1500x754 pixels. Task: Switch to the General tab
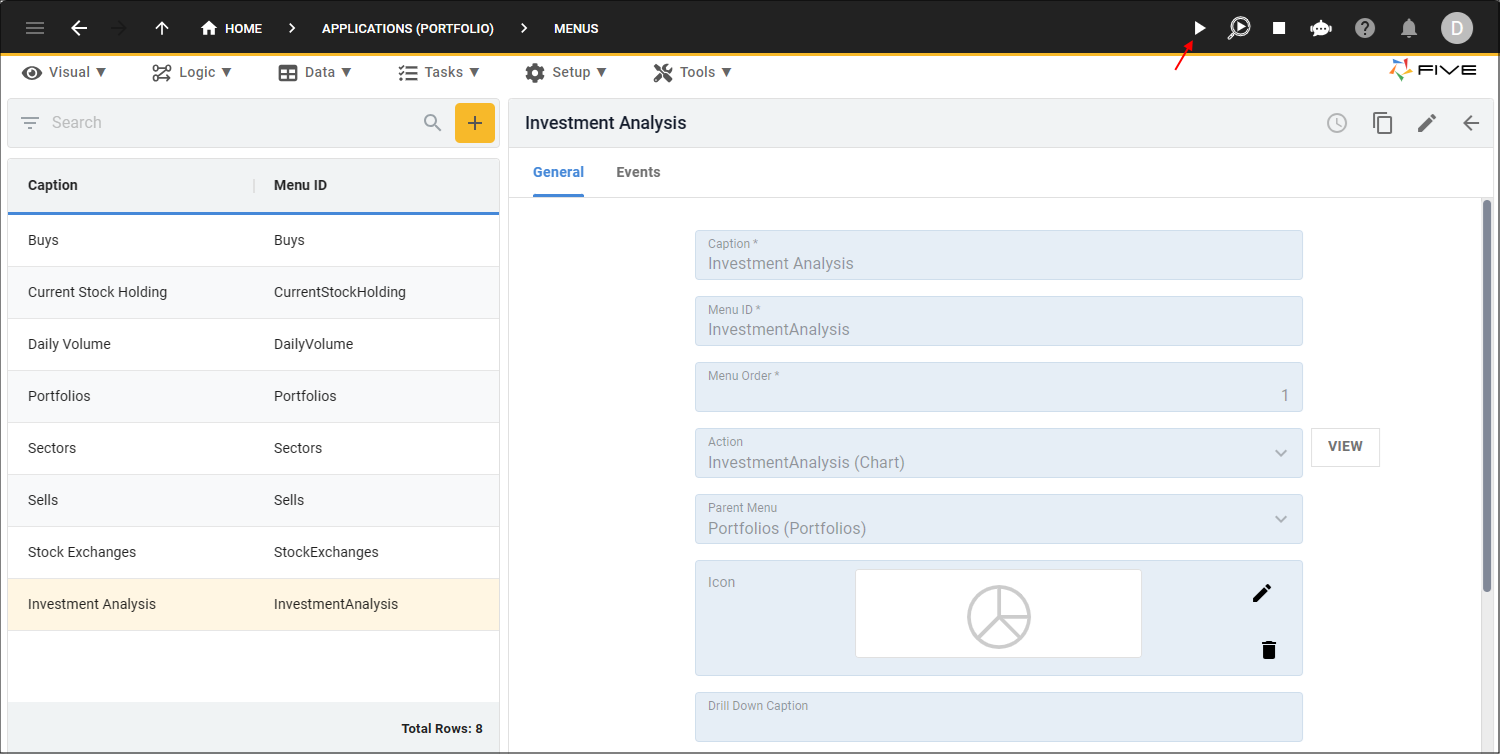(x=558, y=172)
